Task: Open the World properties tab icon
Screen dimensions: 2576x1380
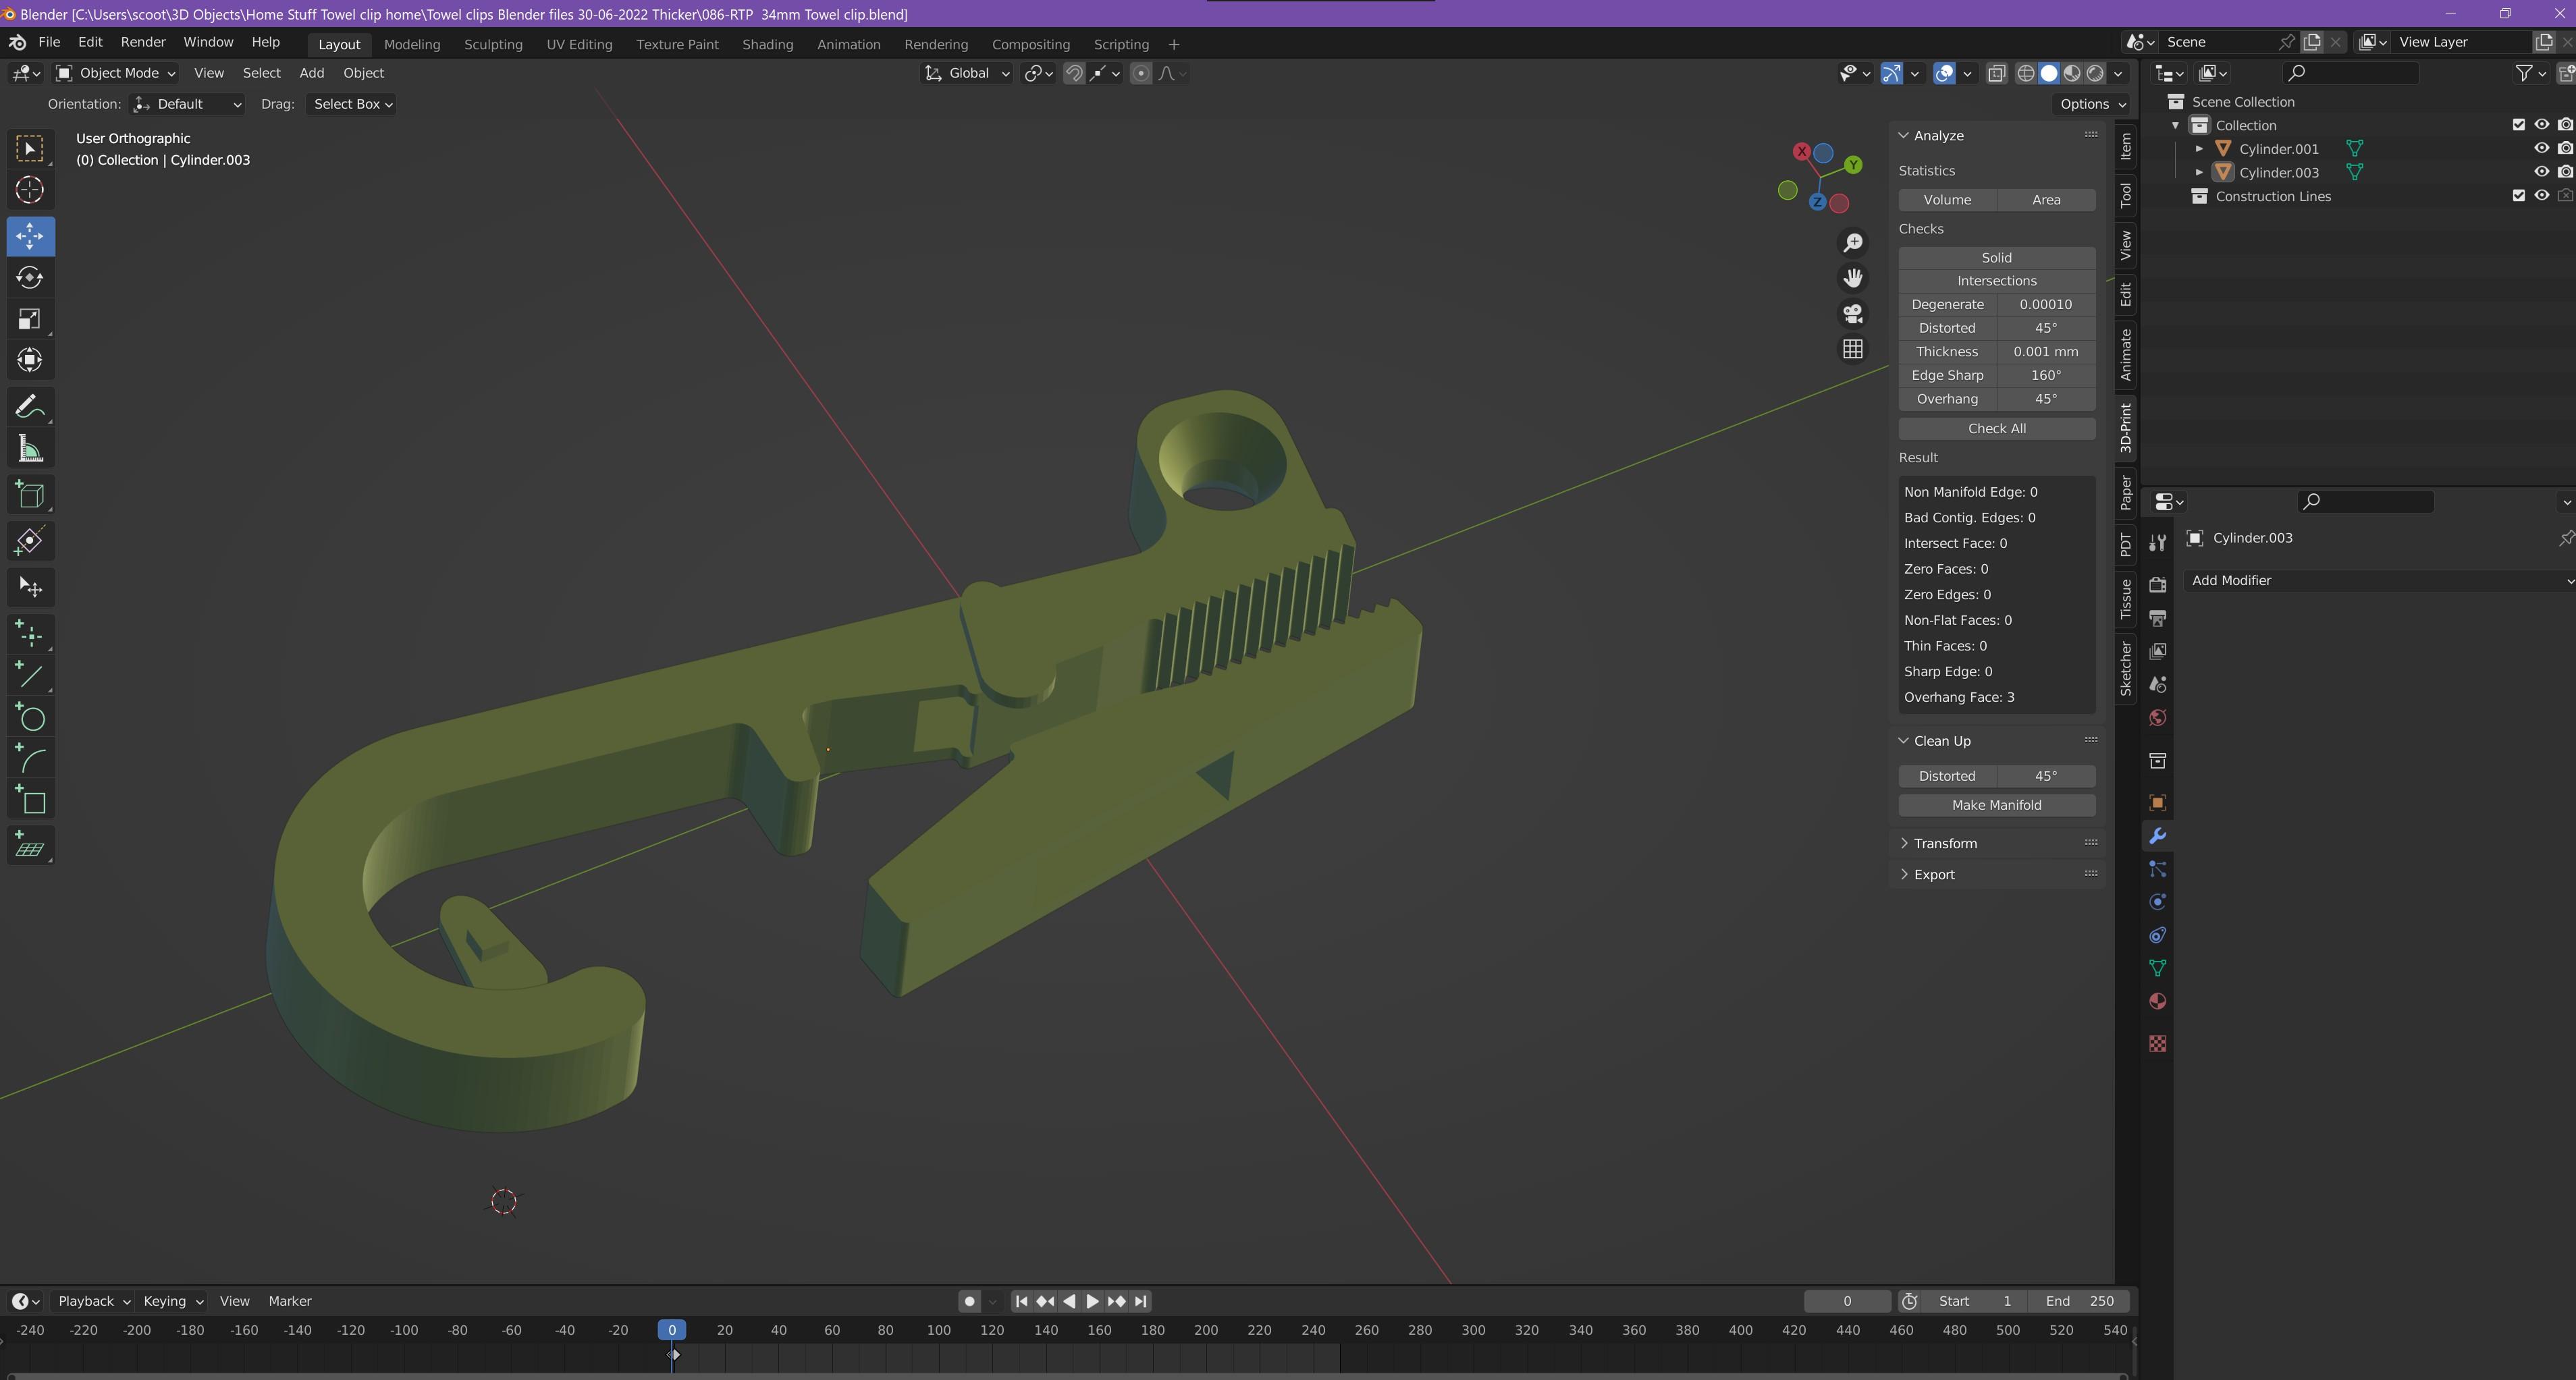Action: pos(2158,718)
